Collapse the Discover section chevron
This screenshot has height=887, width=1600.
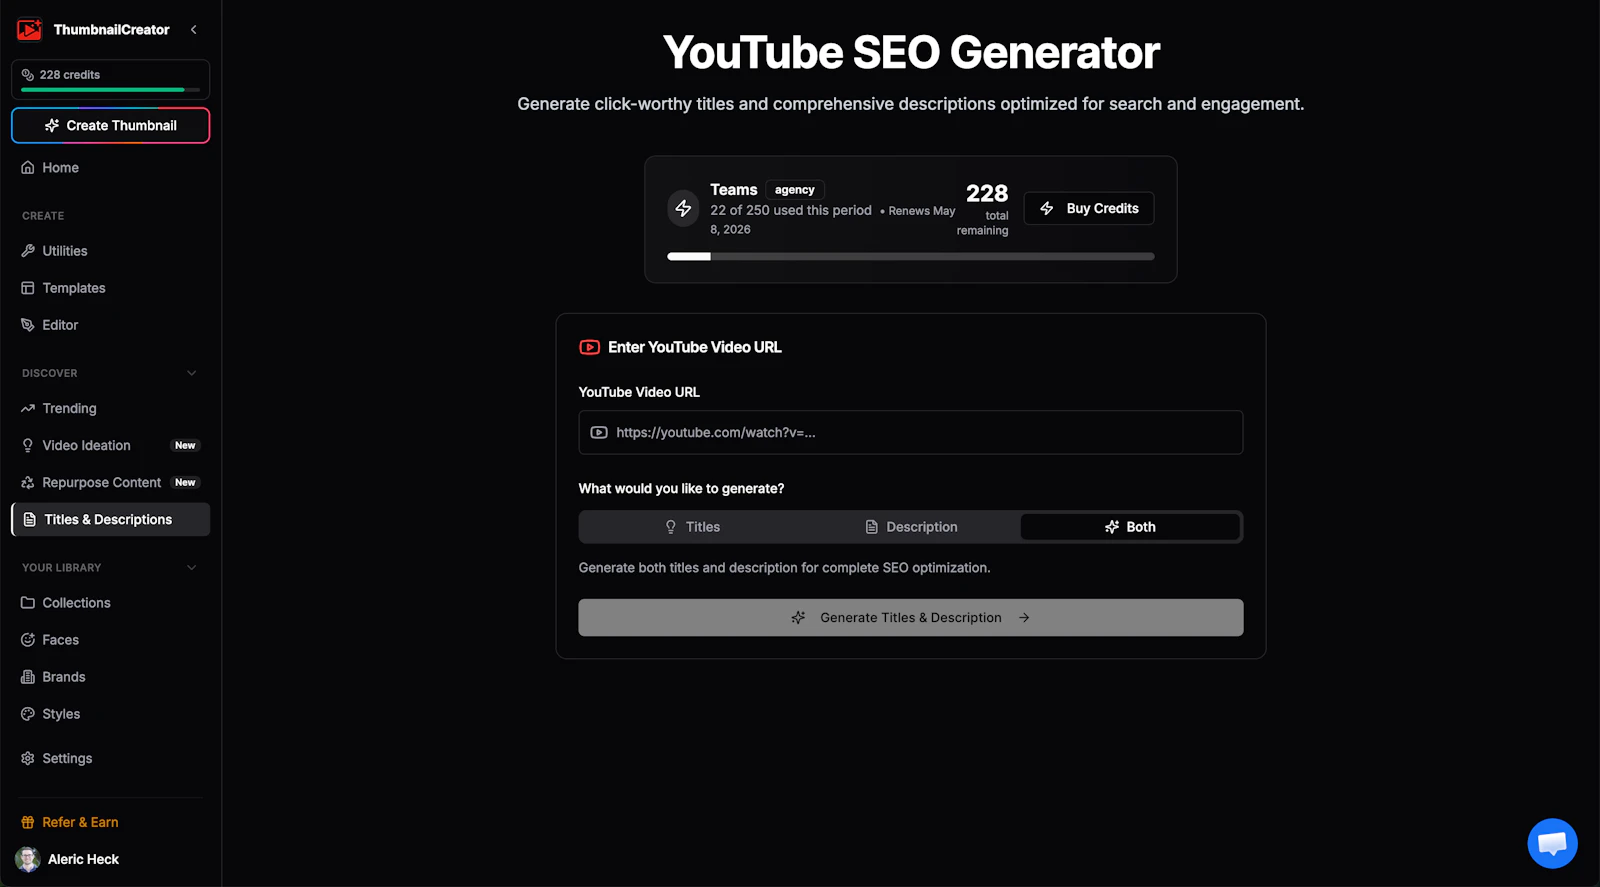tap(192, 373)
